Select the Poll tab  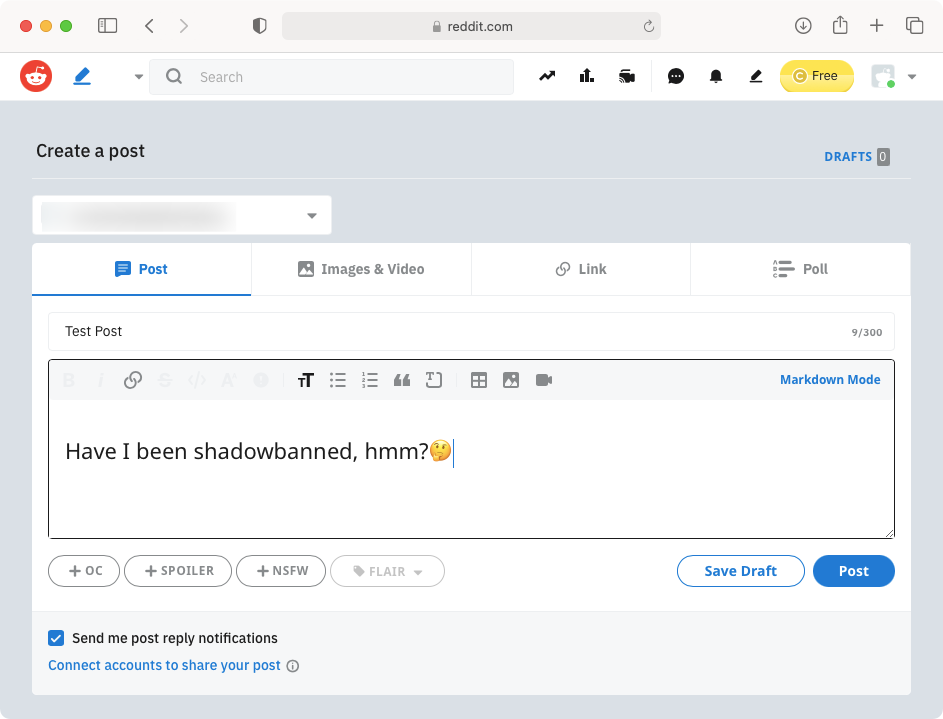coord(800,269)
